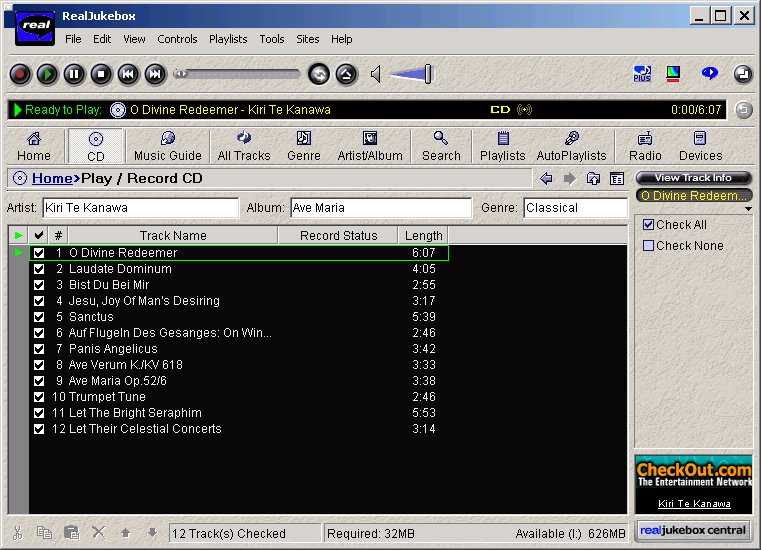Screen dimensions: 761x550
Task: Go to the Devices section
Action: coord(700,146)
